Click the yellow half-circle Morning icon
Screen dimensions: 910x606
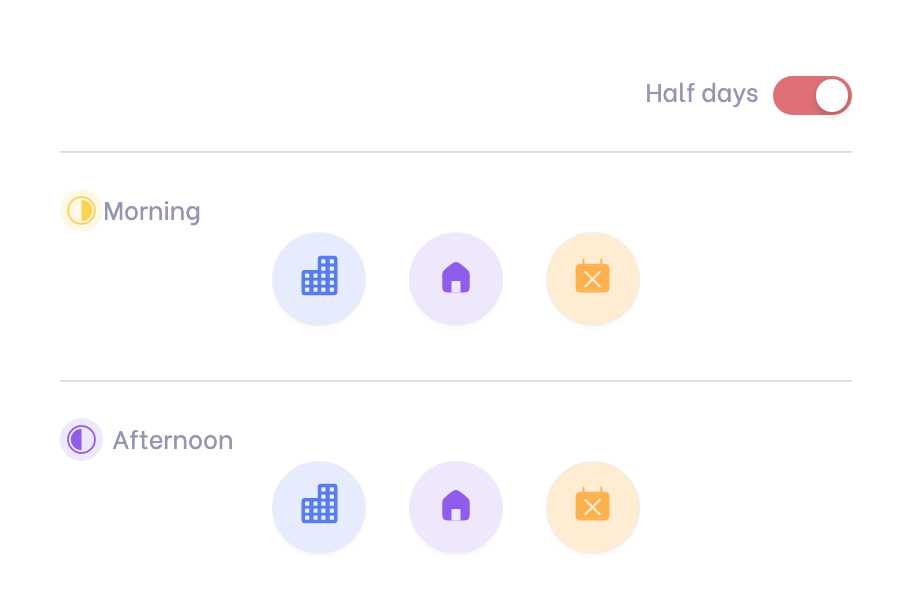click(81, 211)
